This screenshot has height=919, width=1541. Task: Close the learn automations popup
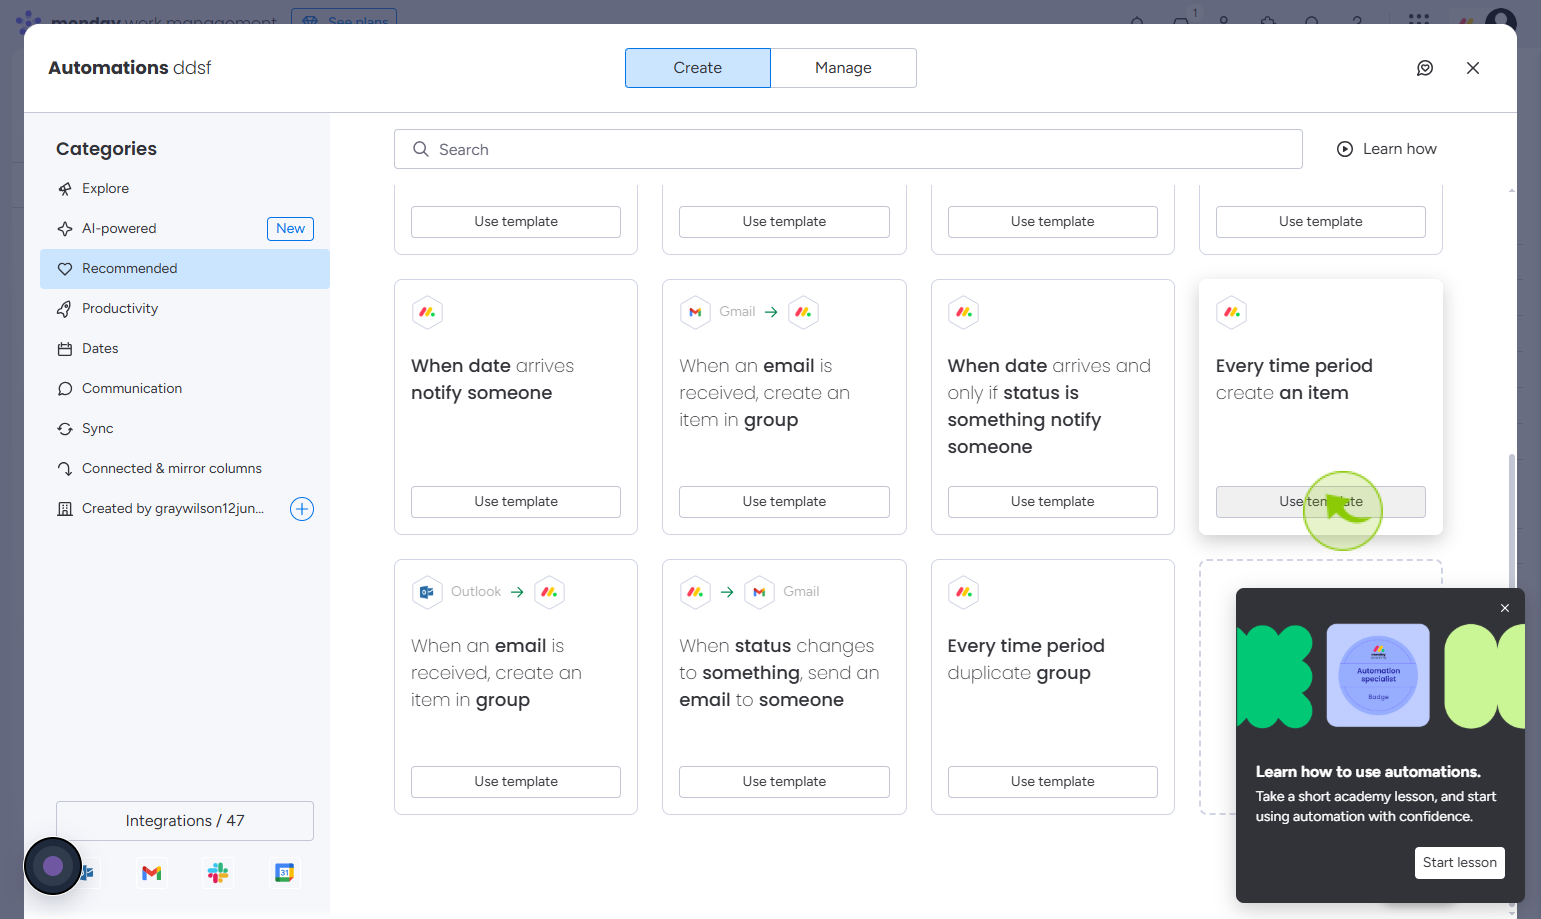[1505, 608]
